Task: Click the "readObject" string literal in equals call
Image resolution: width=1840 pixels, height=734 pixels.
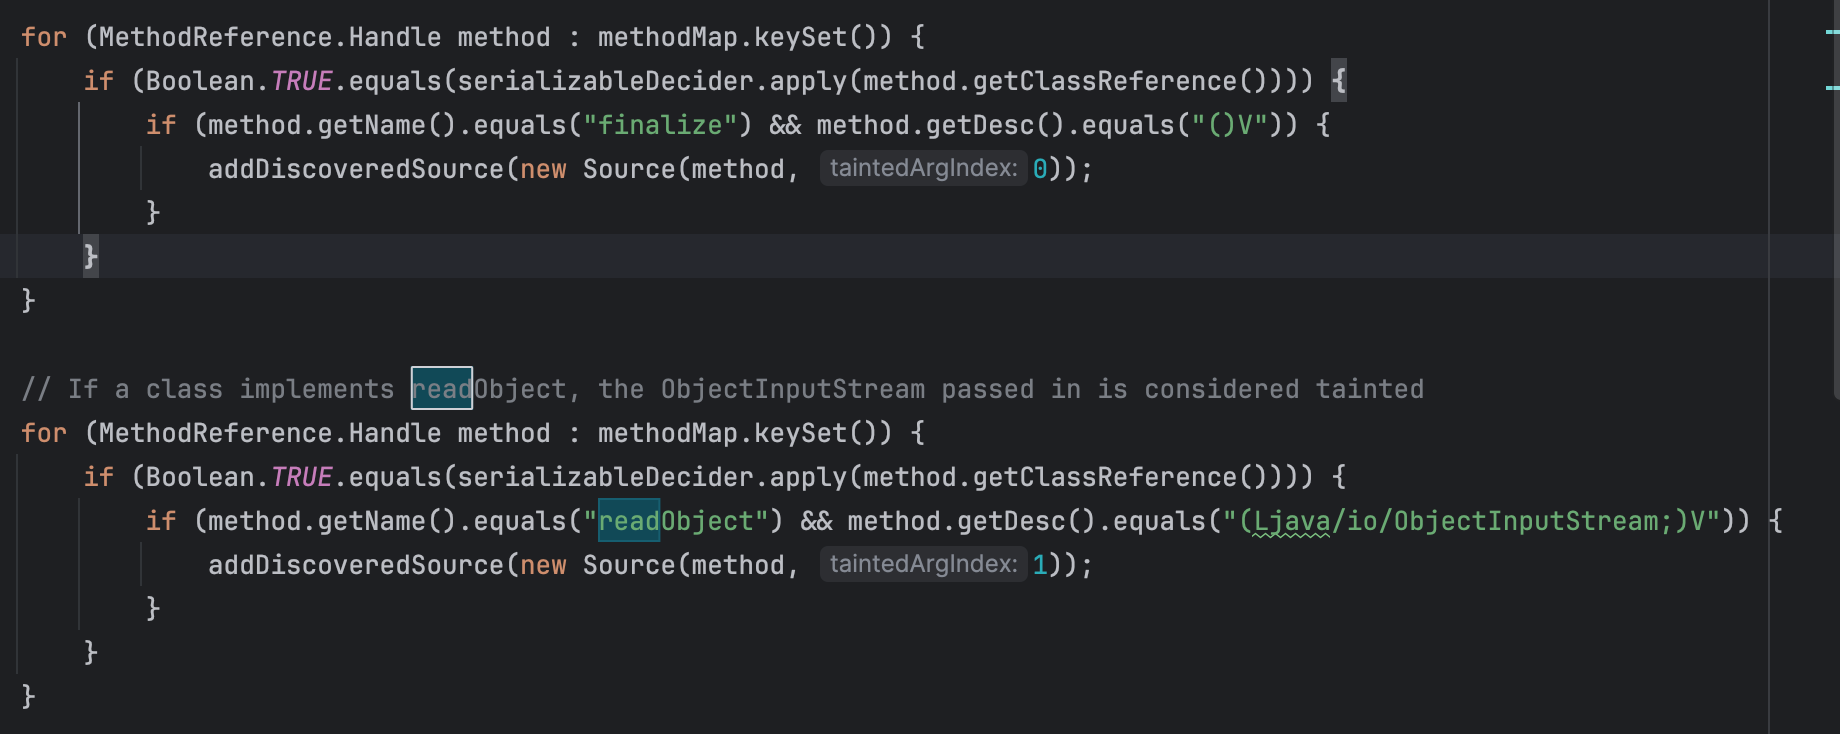Action: [675, 521]
